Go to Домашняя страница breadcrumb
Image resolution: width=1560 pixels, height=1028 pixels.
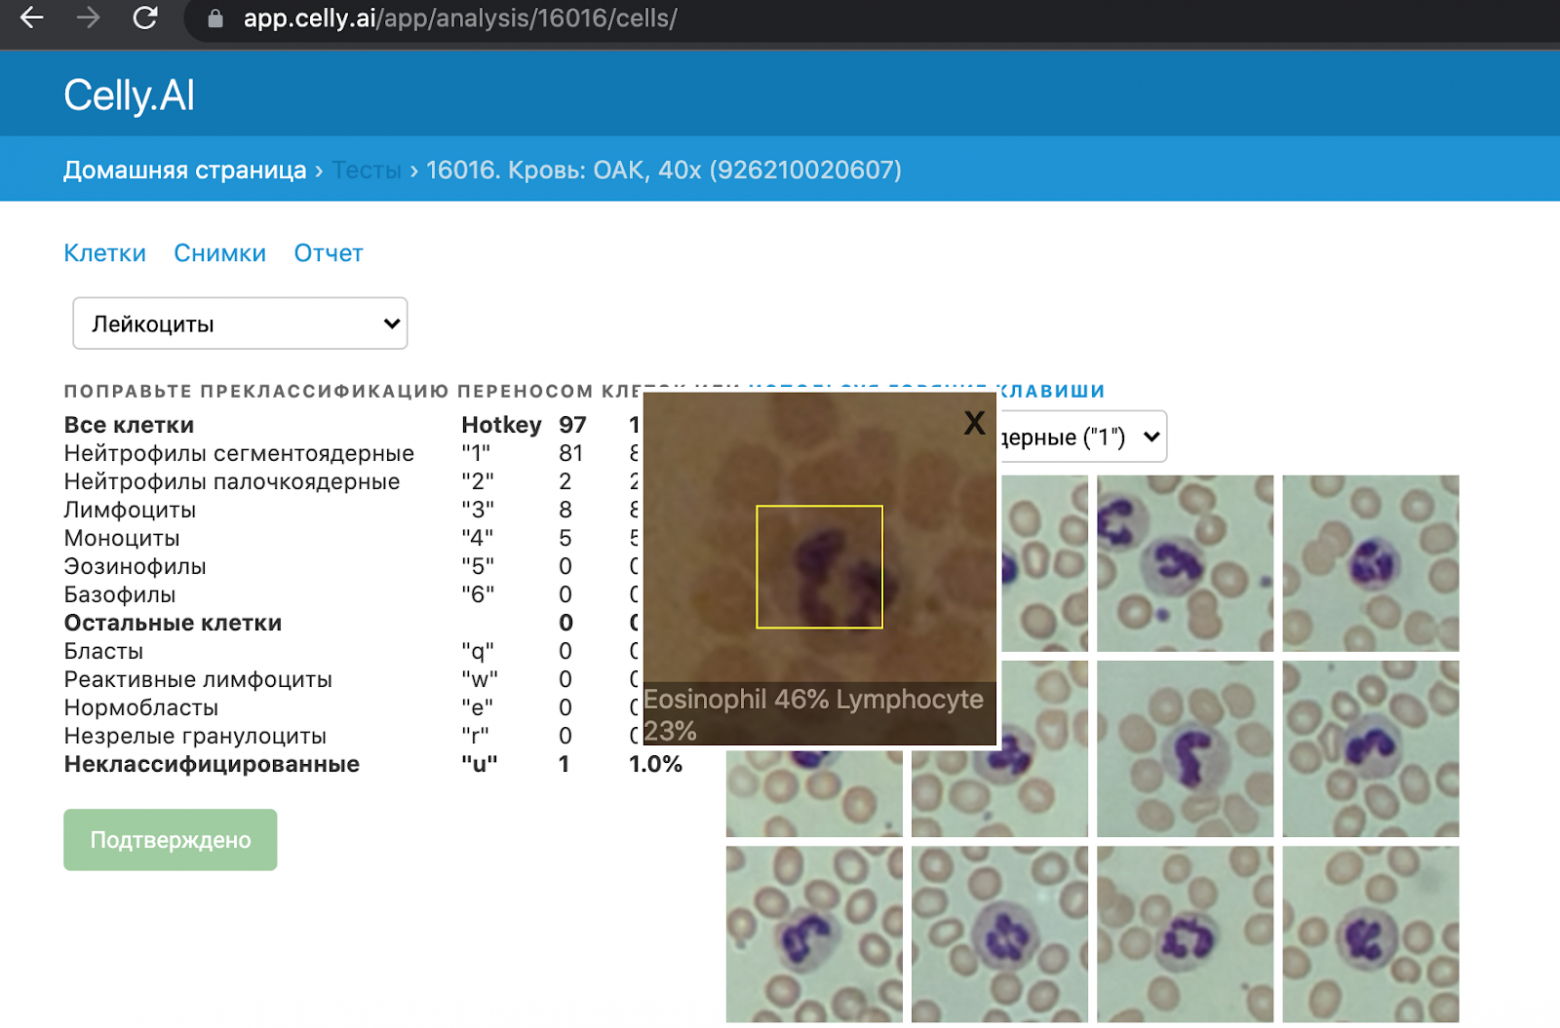tap(185, 170)
